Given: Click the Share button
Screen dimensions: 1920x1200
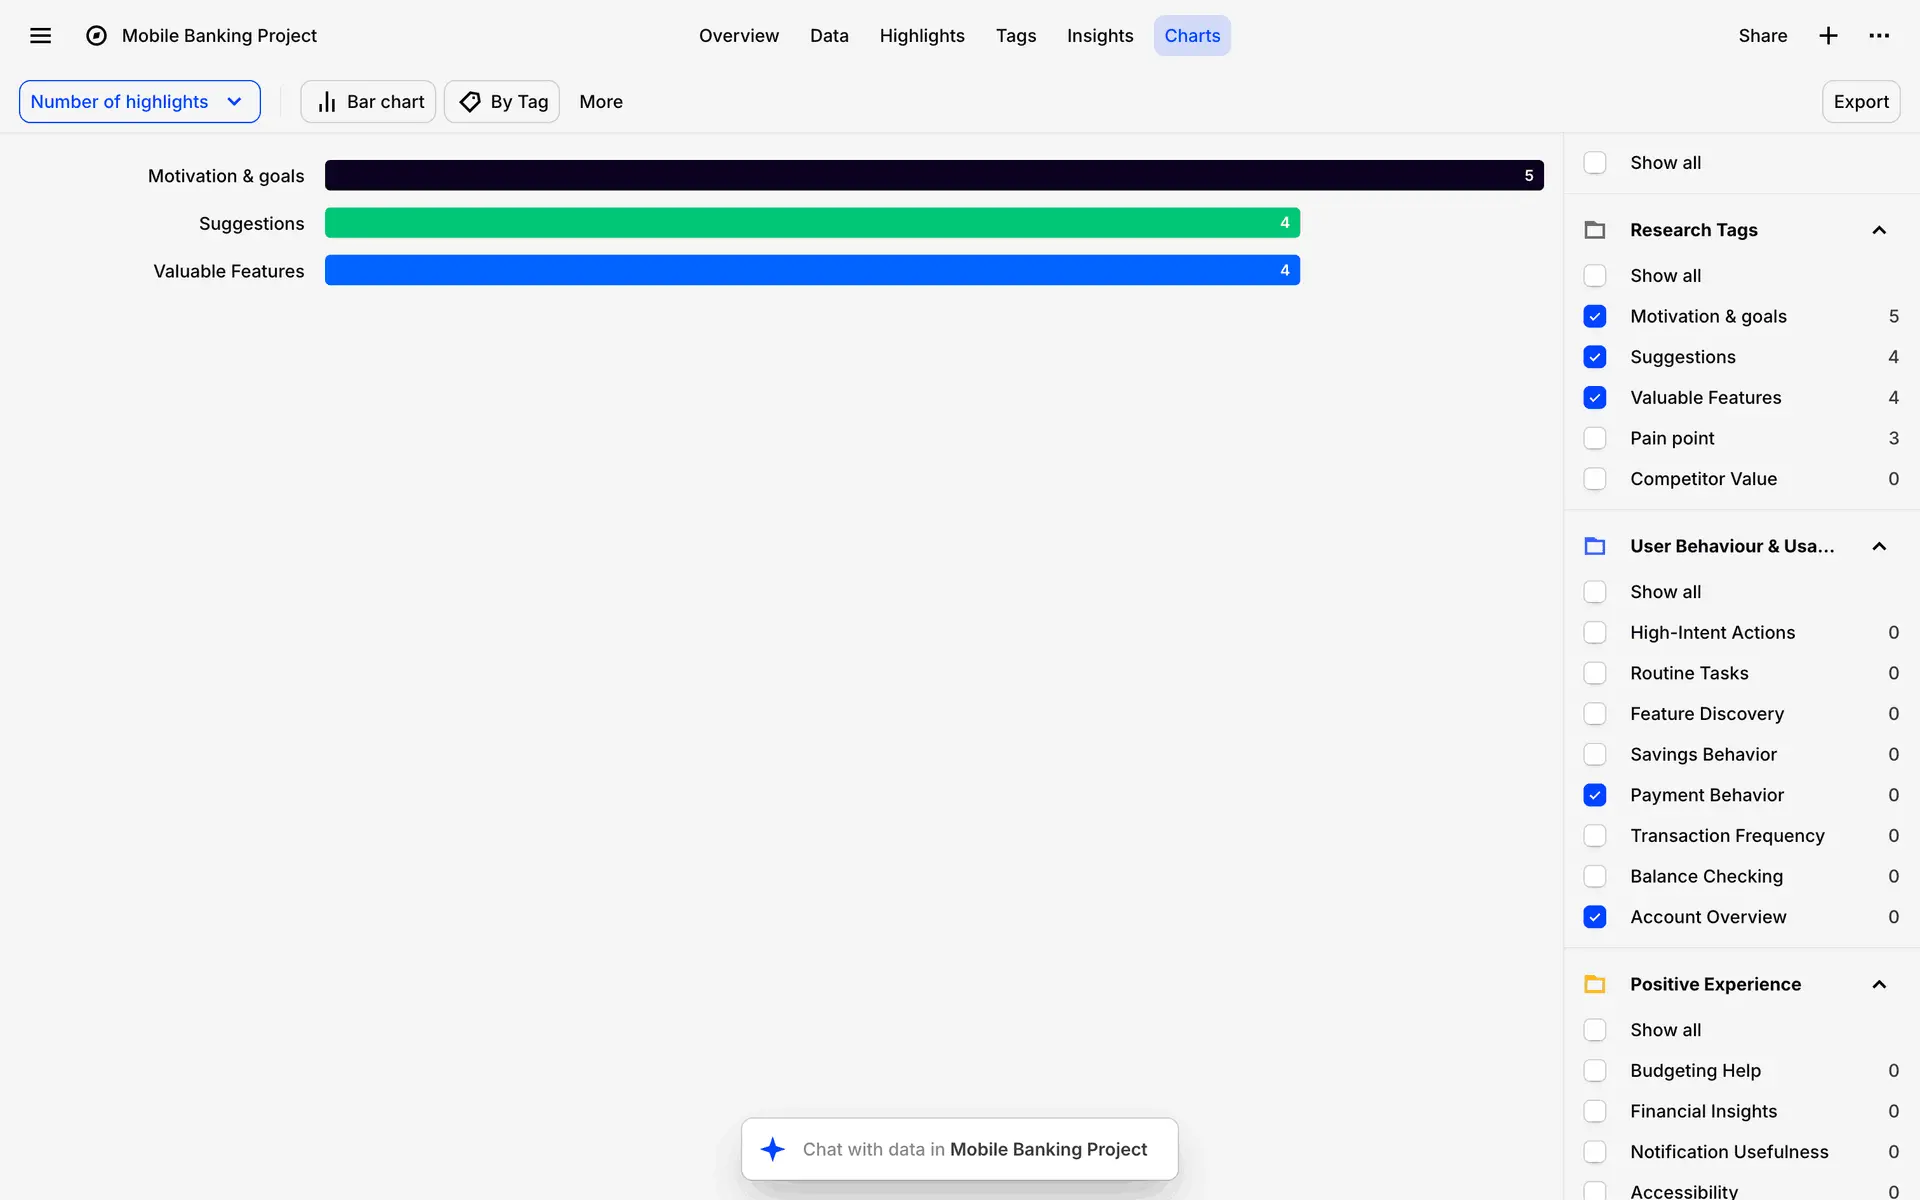Looking at the screenshot, I should 1762,36.
